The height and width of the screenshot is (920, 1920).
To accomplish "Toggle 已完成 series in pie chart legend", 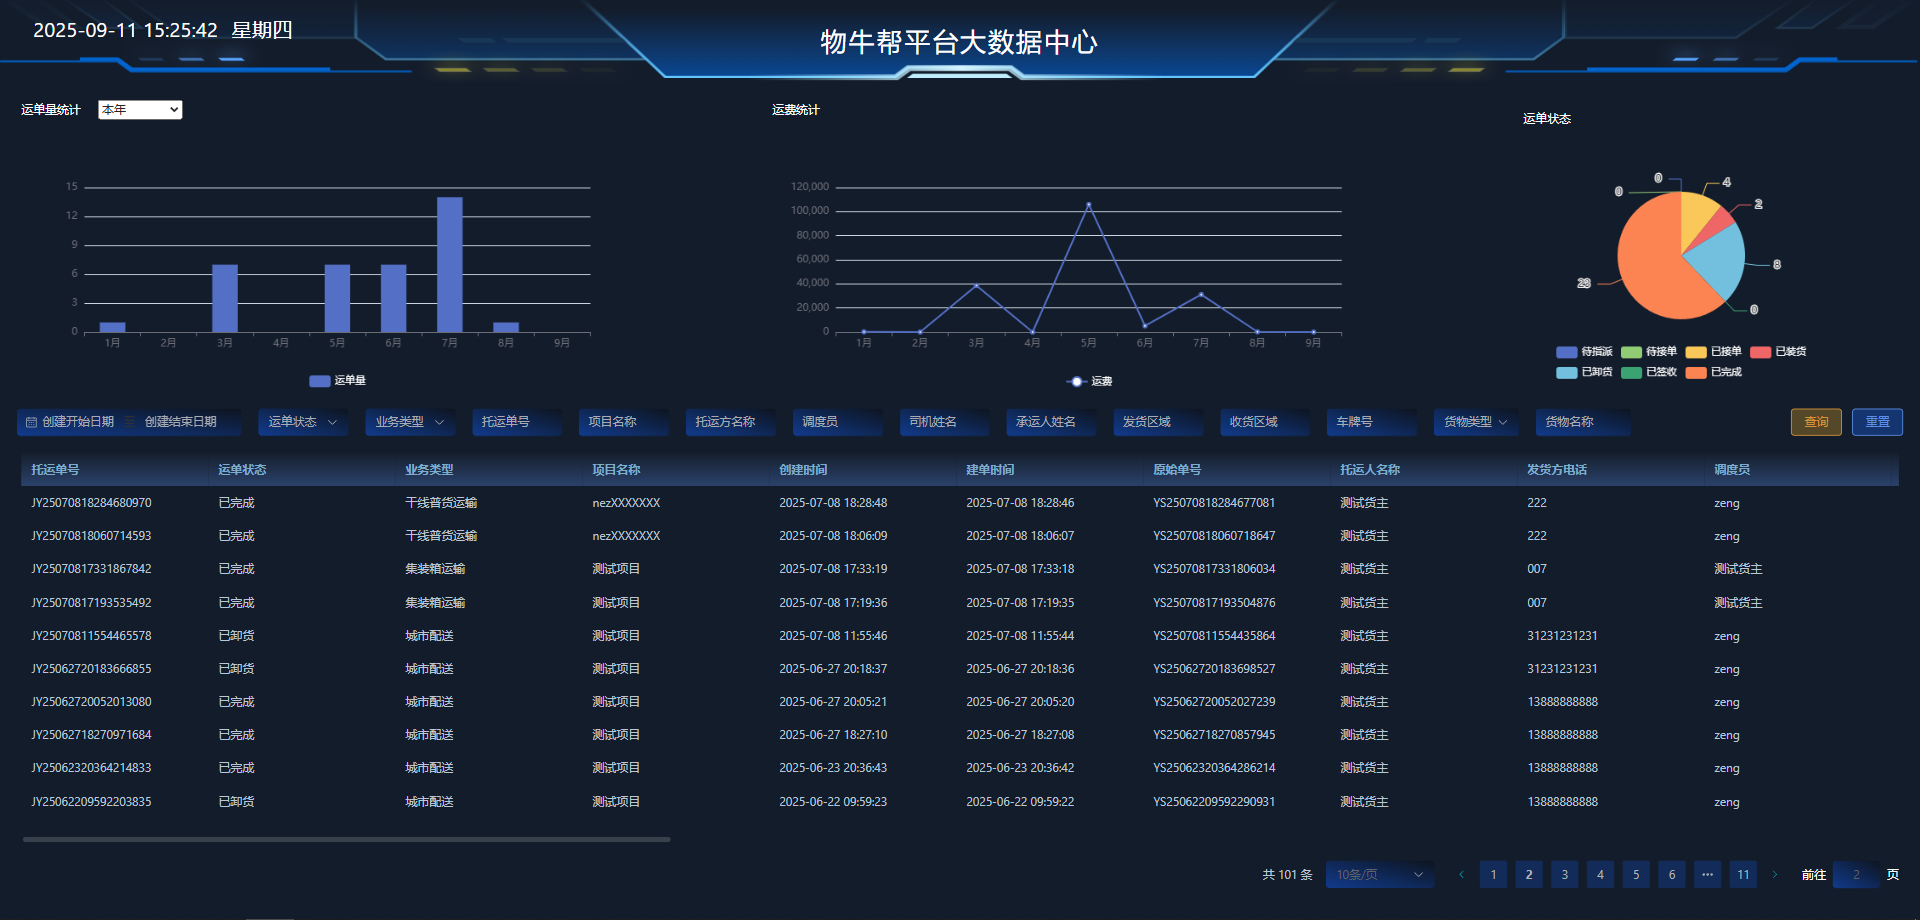I will tap(1696, 373).
